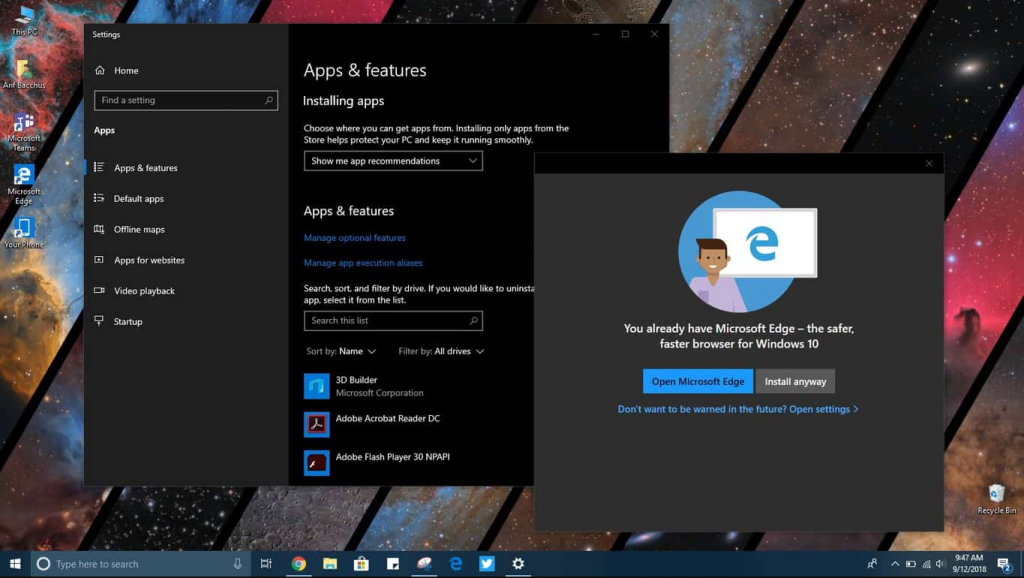1024x578 pixels.
Task: Show hidden tray icons chevron
Action: [895, 564]
